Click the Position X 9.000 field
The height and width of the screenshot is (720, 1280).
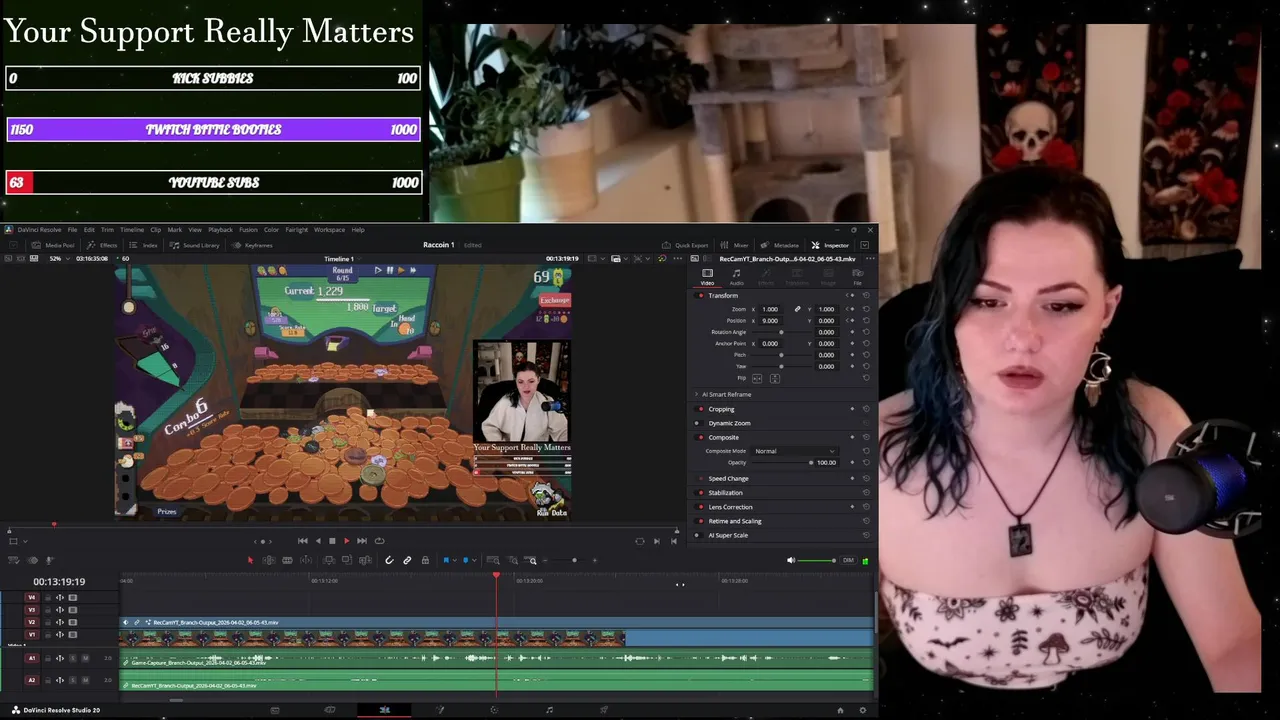pyautogui.click(x=770, y=321)
